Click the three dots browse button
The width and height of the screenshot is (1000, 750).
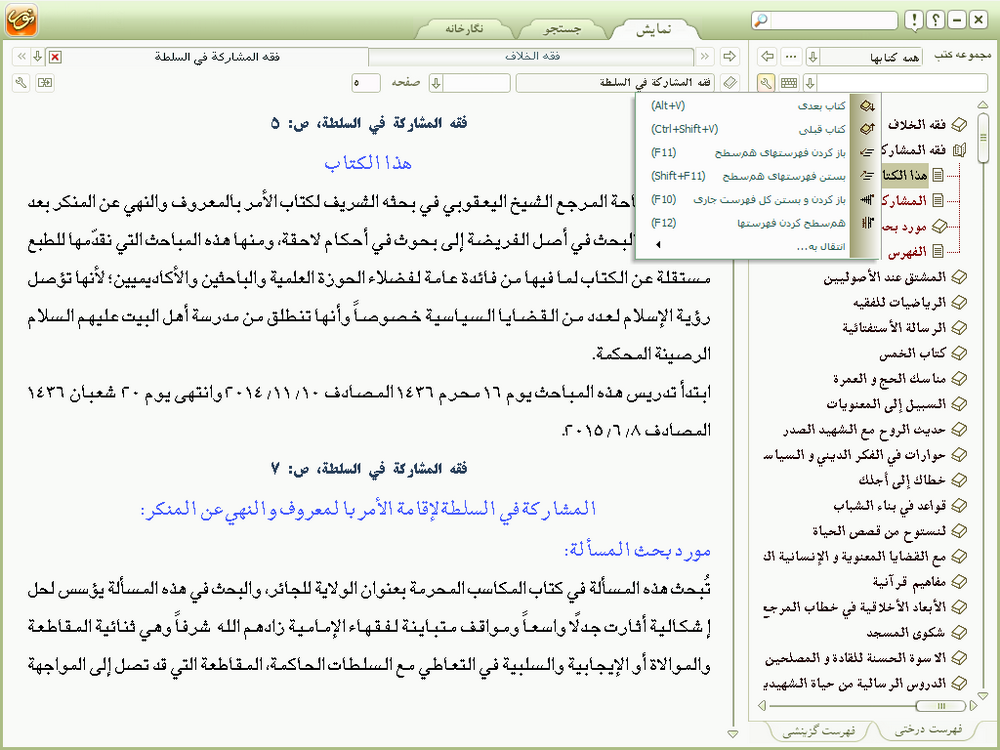(791, 56)
